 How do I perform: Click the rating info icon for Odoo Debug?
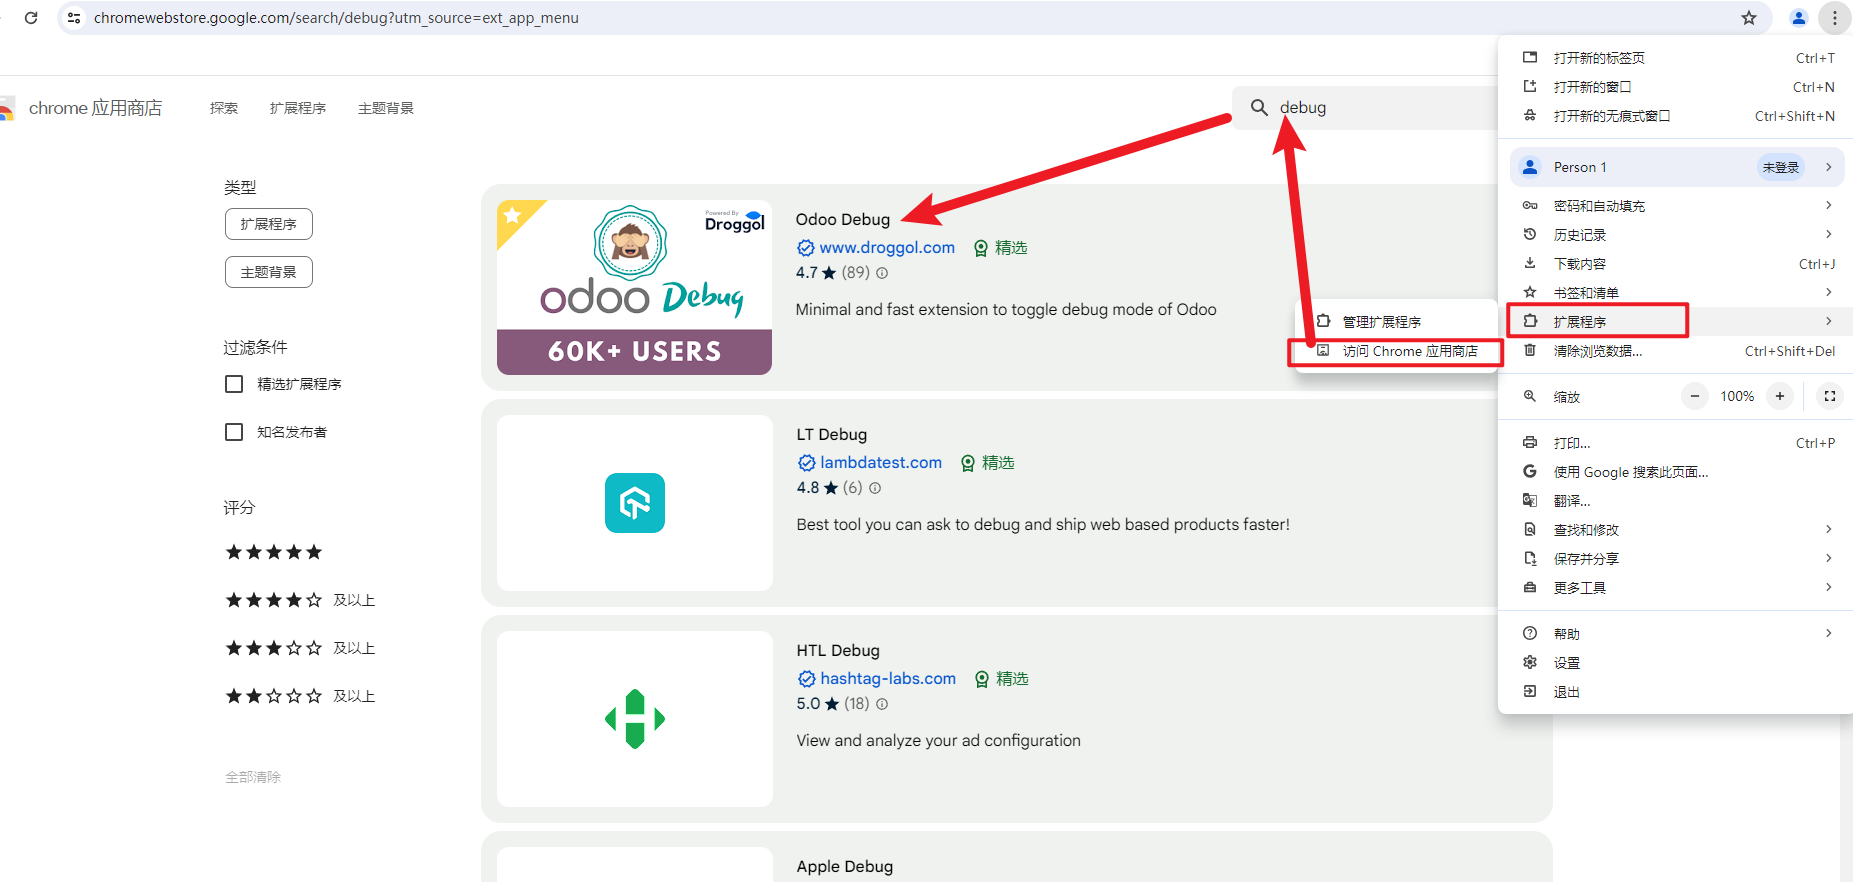pos(882,273)
